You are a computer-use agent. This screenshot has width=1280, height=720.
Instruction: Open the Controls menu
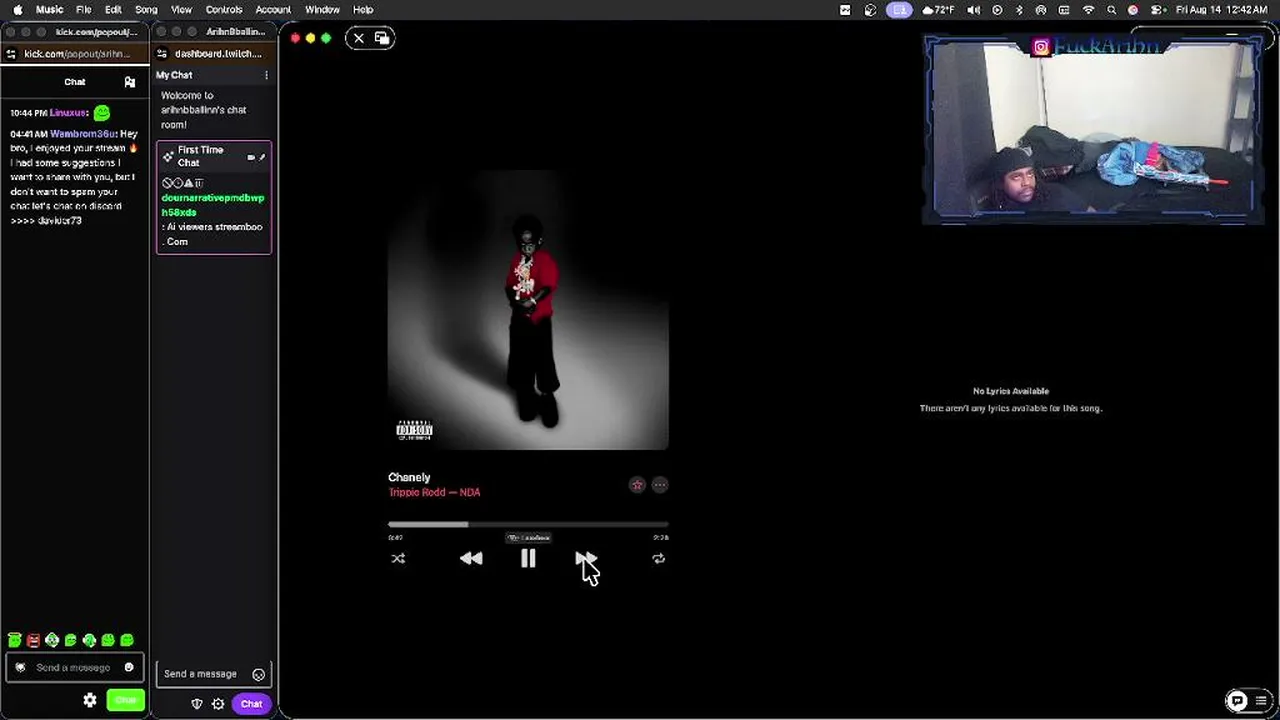pyautogui.click(x=224, y=10)
